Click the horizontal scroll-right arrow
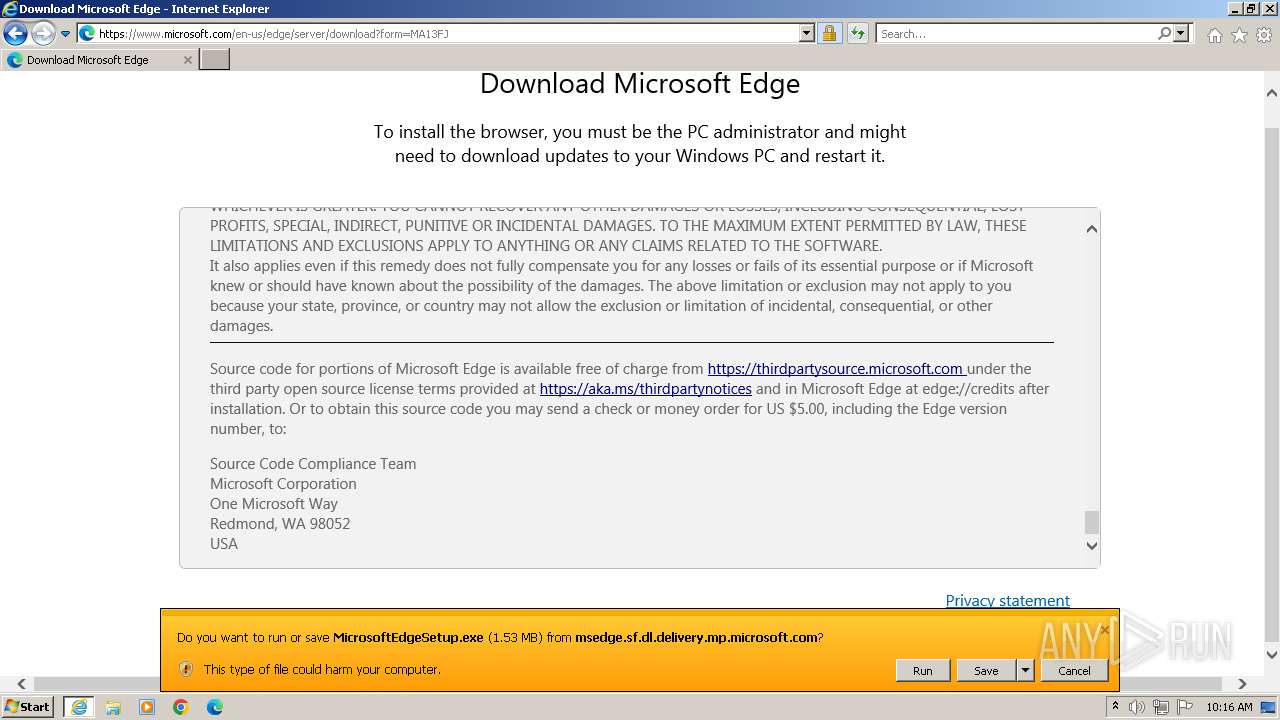1280x720 pixels. (x=1242, y=684)
